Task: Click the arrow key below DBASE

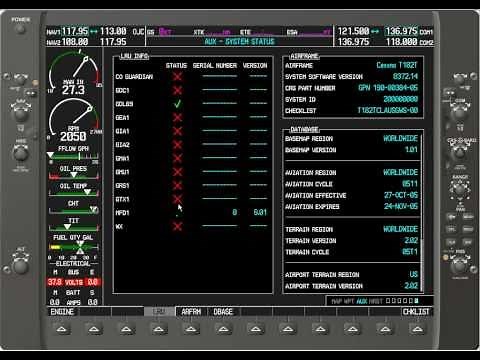Action: (x=223, y=330)
